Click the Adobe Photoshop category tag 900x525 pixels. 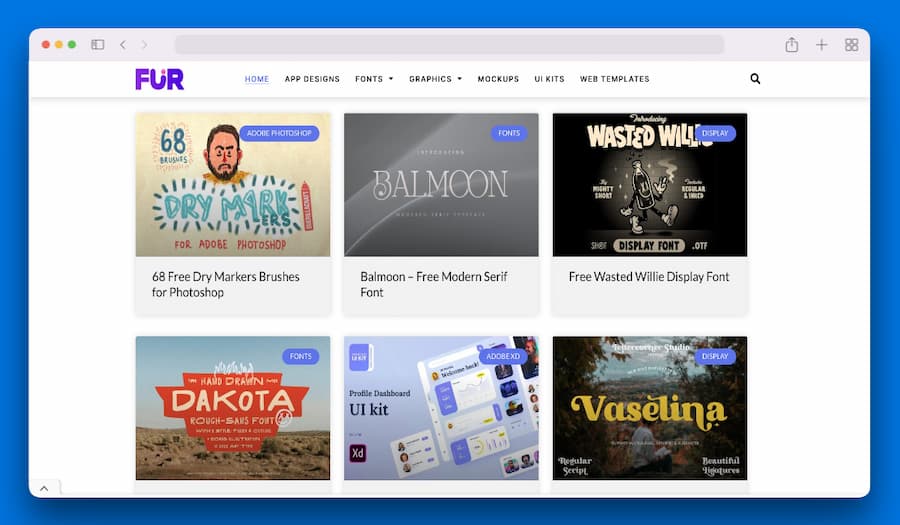279,133
